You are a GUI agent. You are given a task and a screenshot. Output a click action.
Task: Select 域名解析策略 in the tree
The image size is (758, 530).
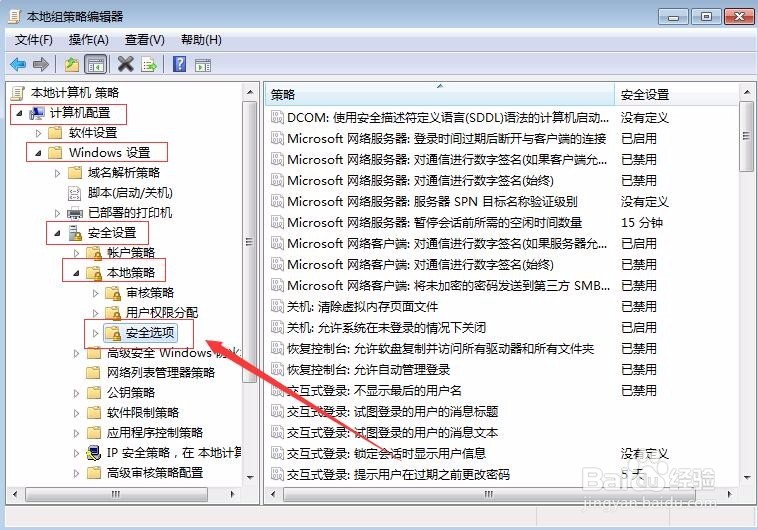pos(124,173)
